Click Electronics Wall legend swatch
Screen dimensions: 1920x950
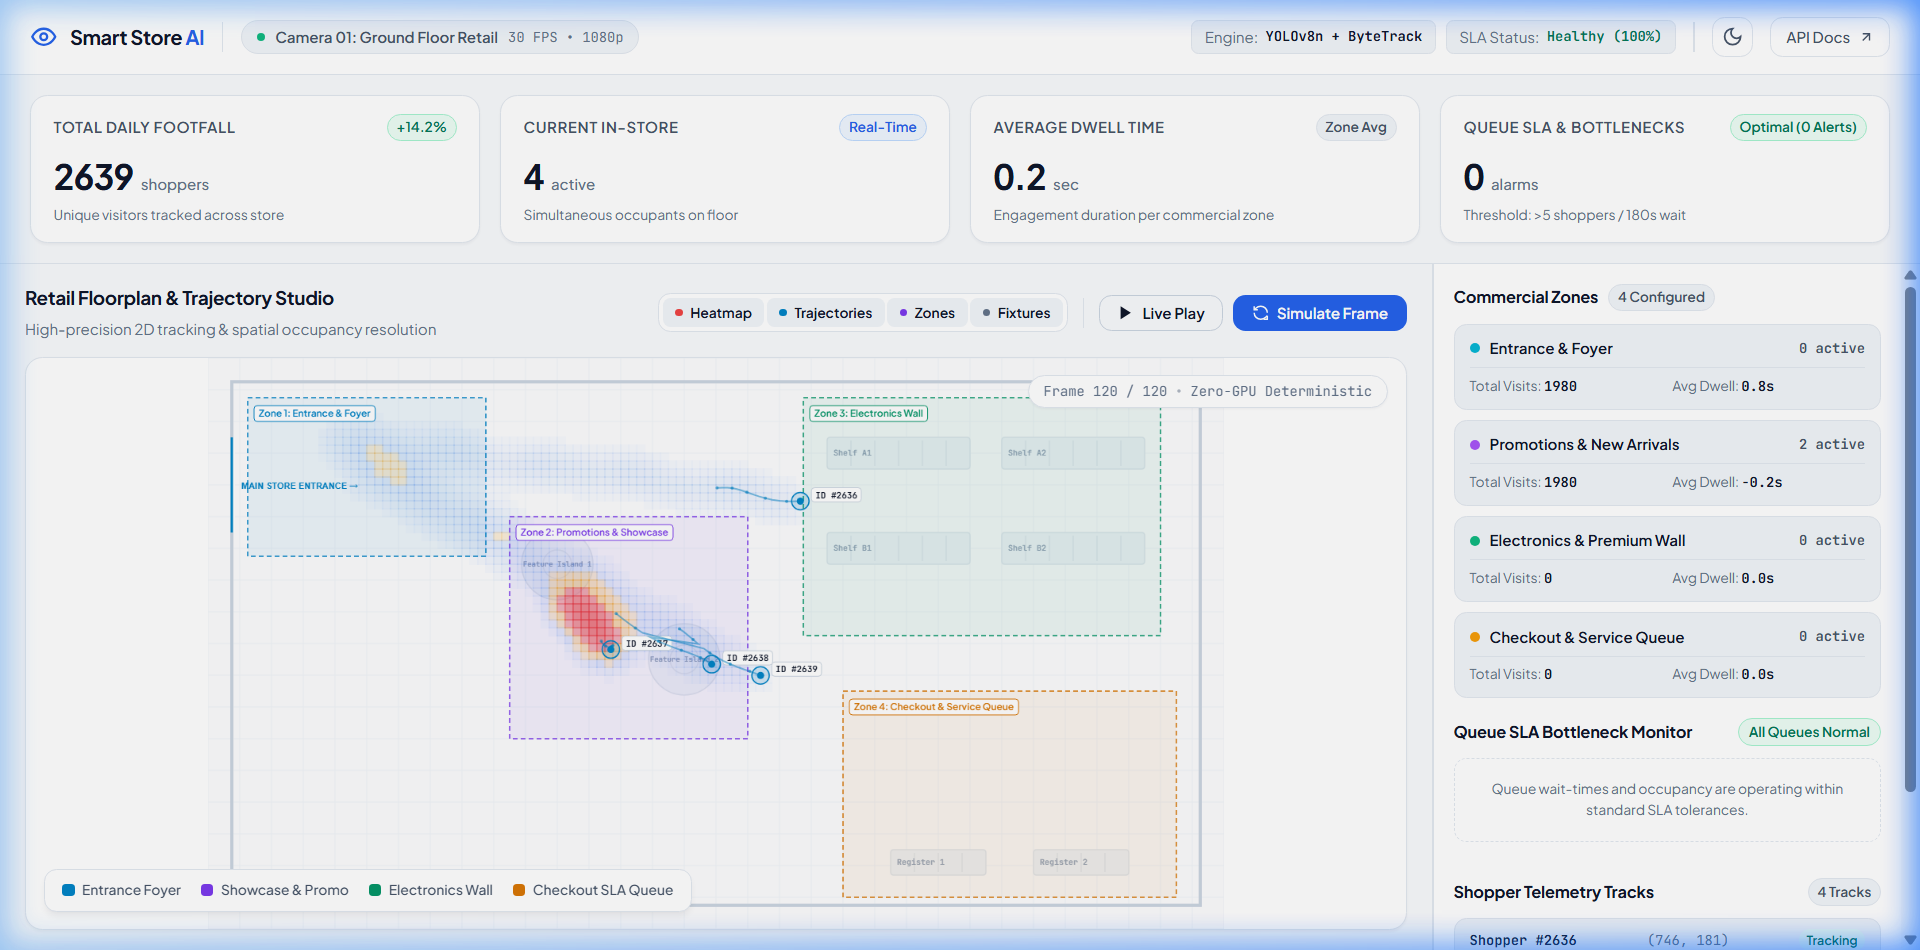(x=375, y=890)
